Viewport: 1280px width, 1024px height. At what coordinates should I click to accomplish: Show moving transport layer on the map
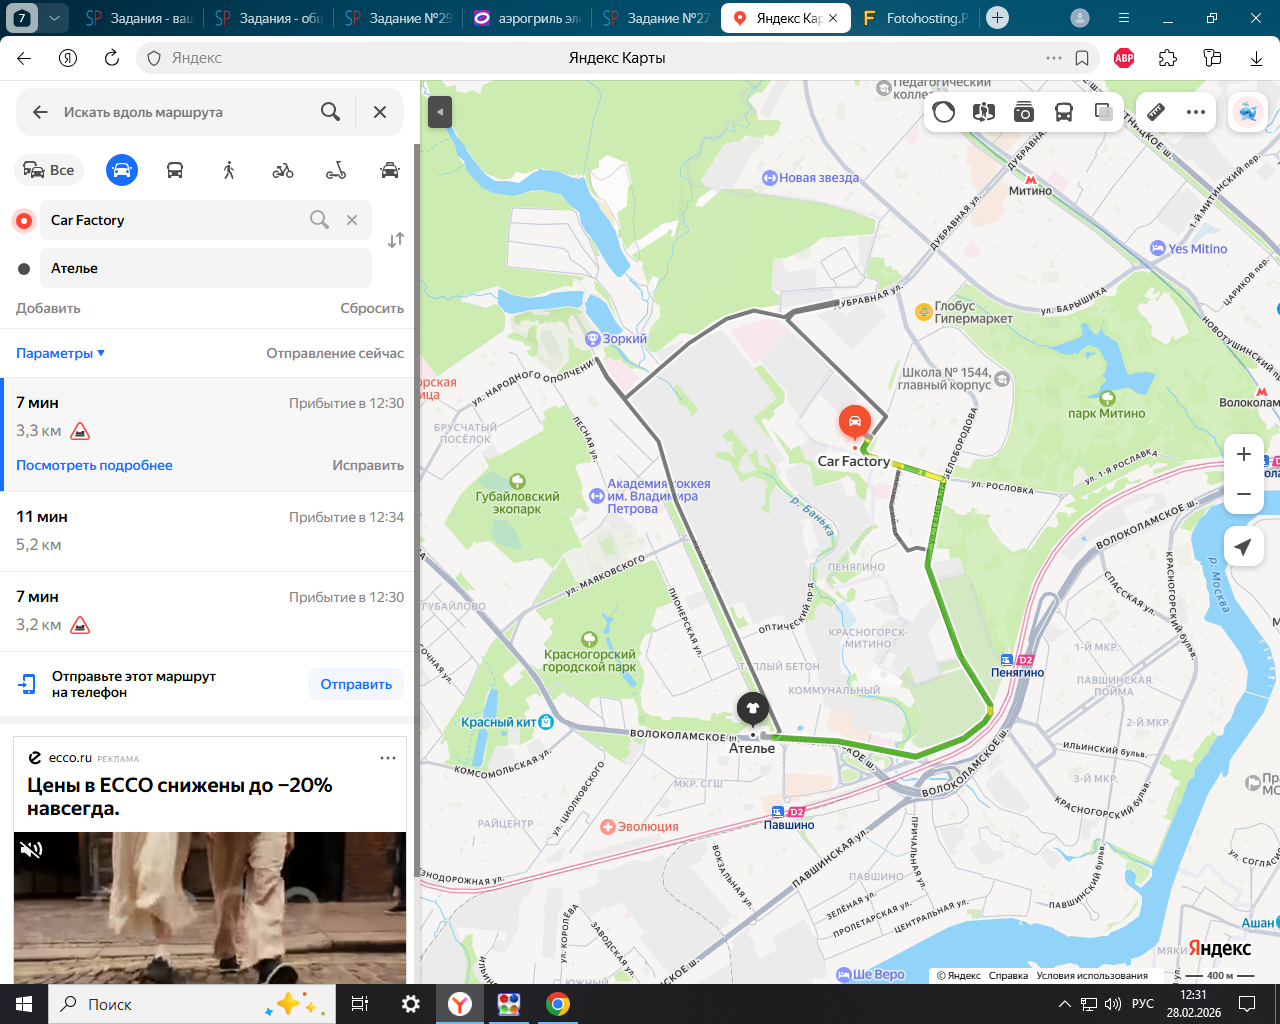[1064, 112]
